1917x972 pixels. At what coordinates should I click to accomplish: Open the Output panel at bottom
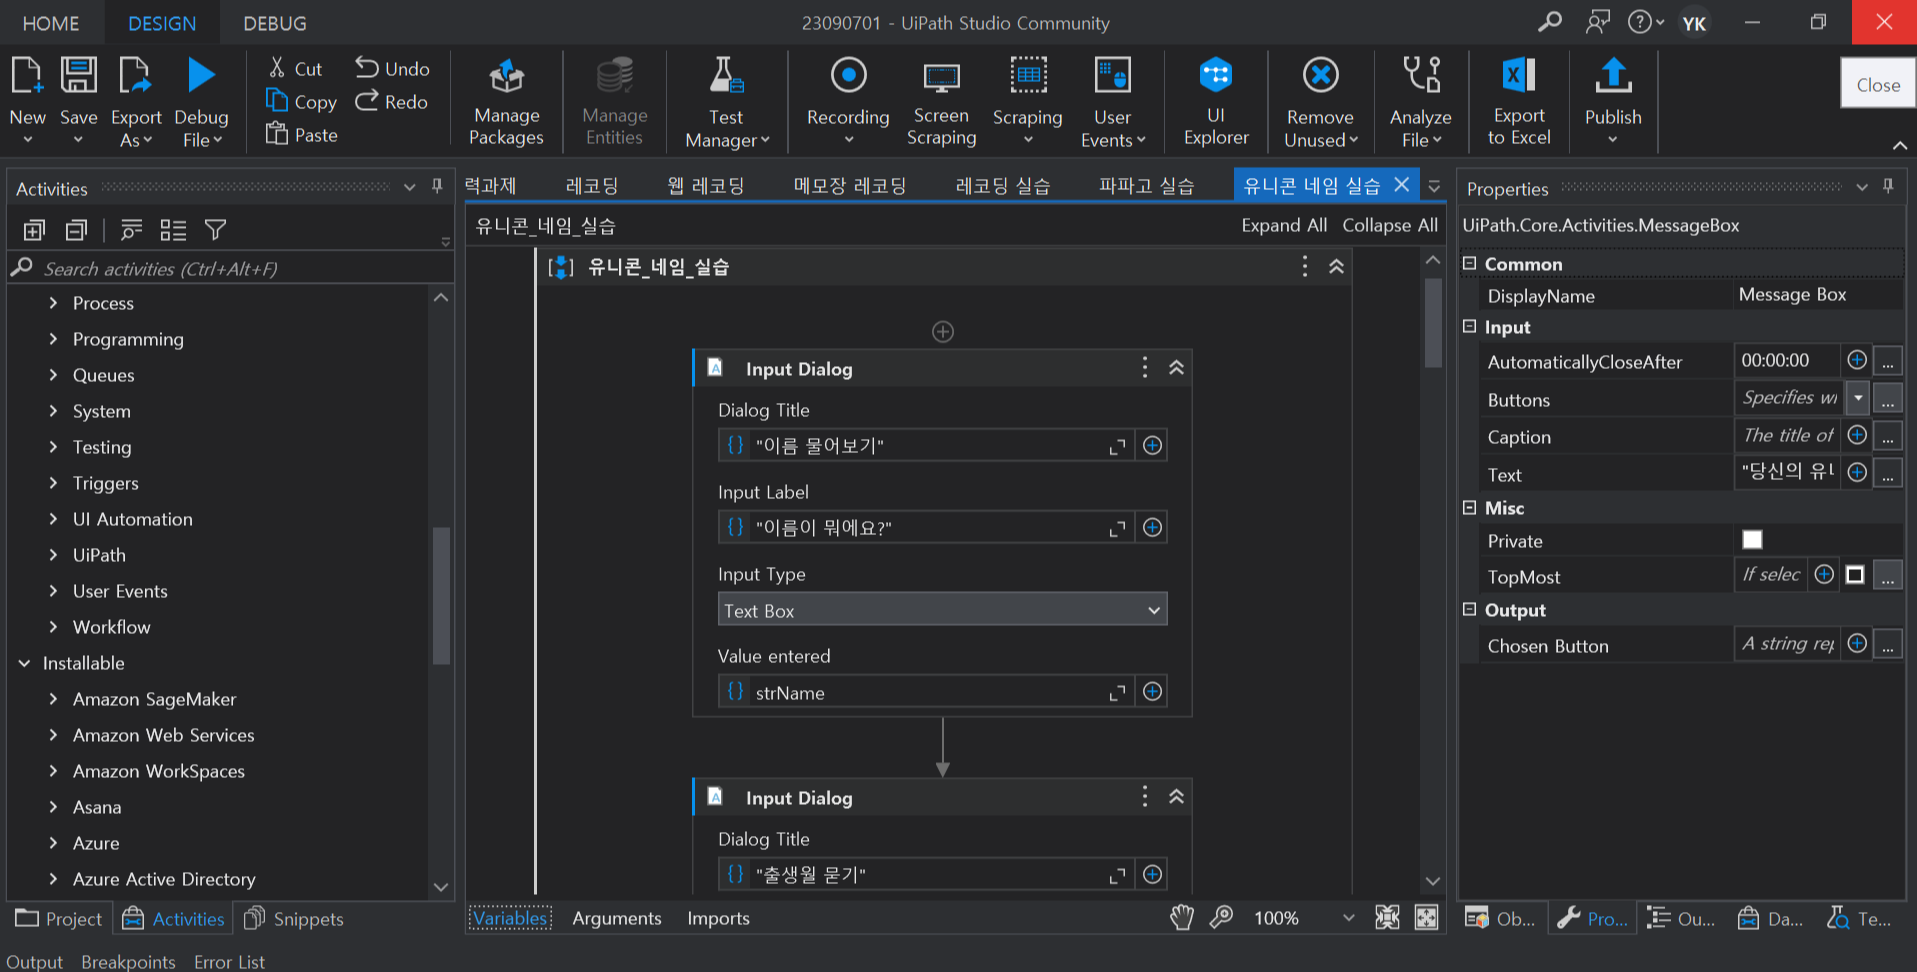[34, 961]
